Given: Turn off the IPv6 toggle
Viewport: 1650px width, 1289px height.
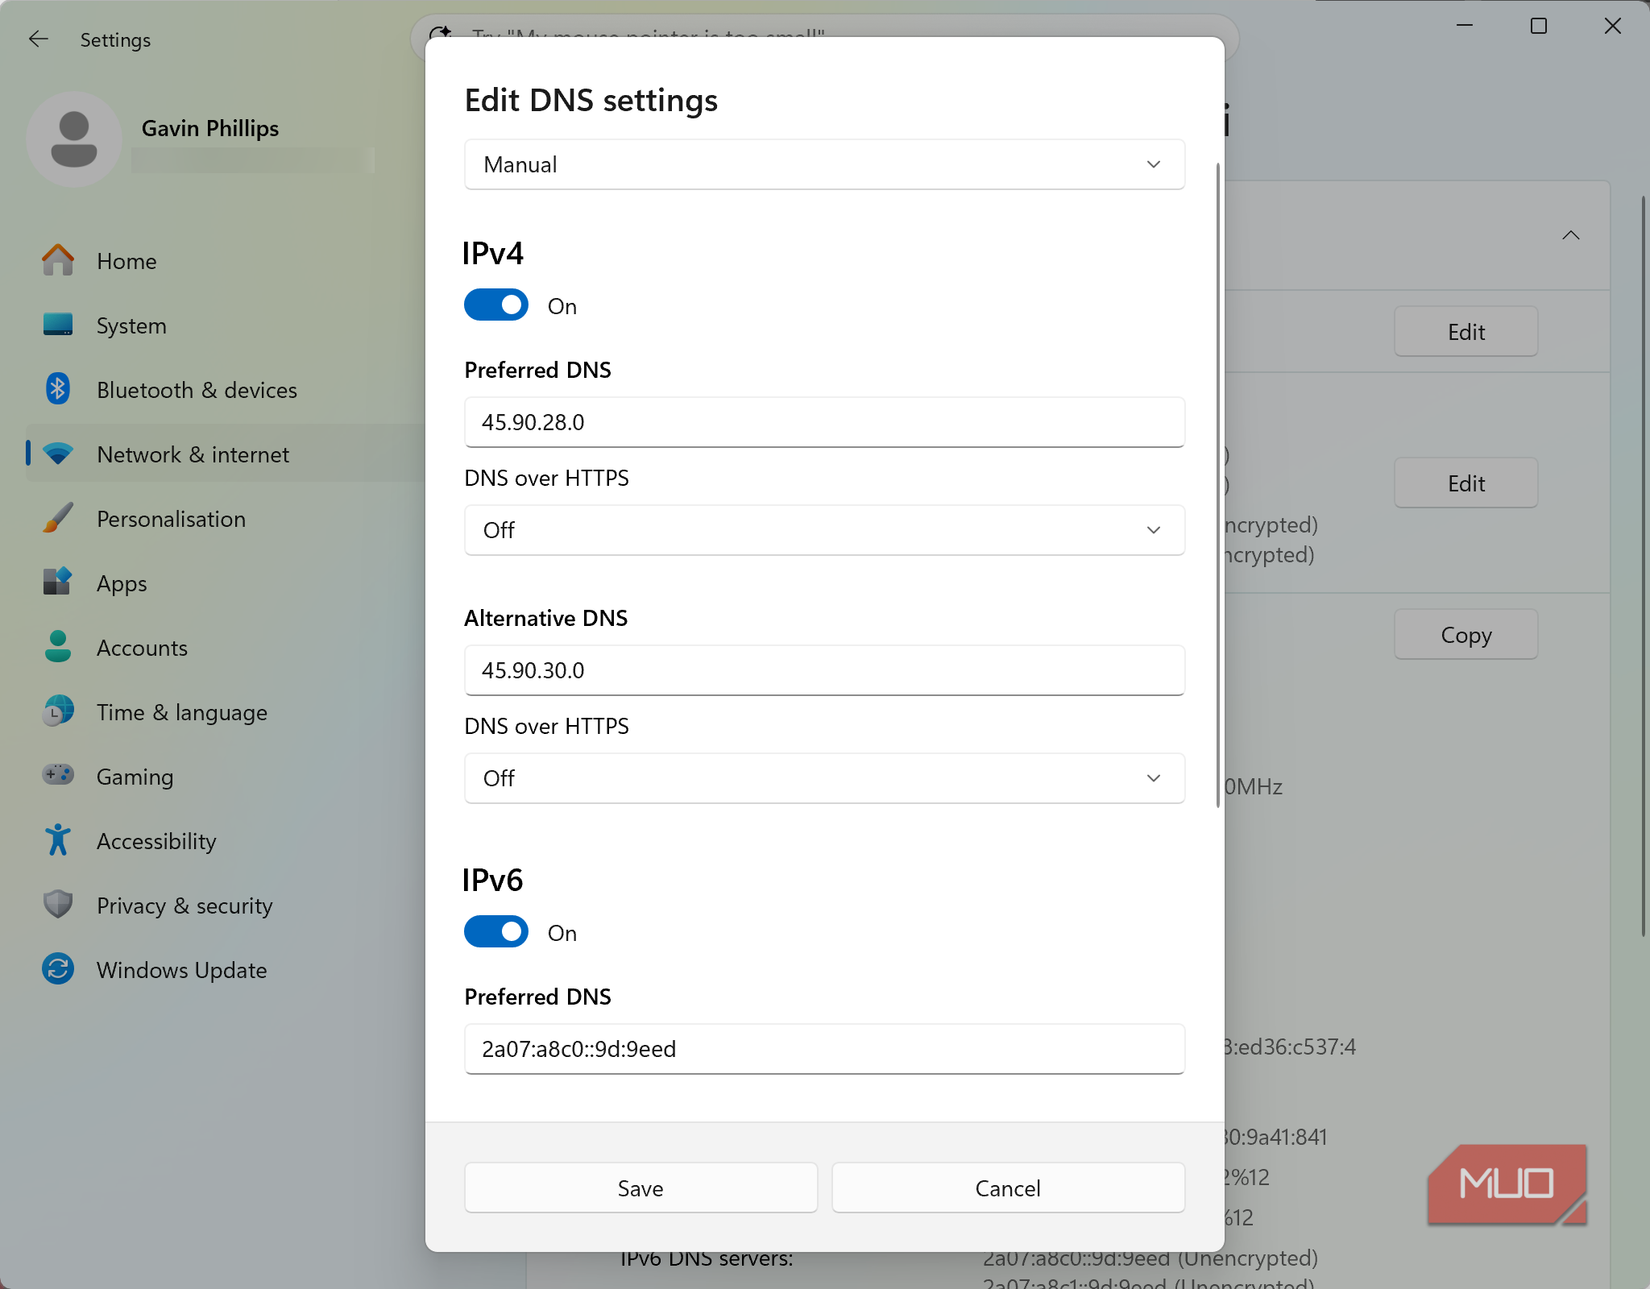Looking at the screenshot, I should (496, 932).
